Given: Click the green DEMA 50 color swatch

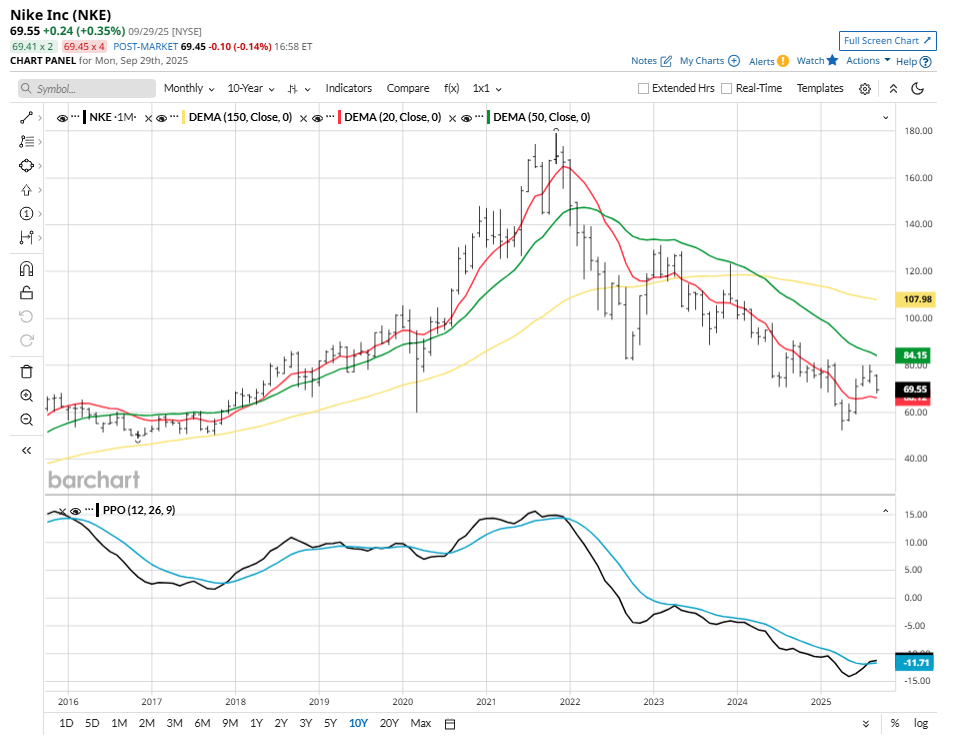Looking at the screenshot, I should [488, 117].
